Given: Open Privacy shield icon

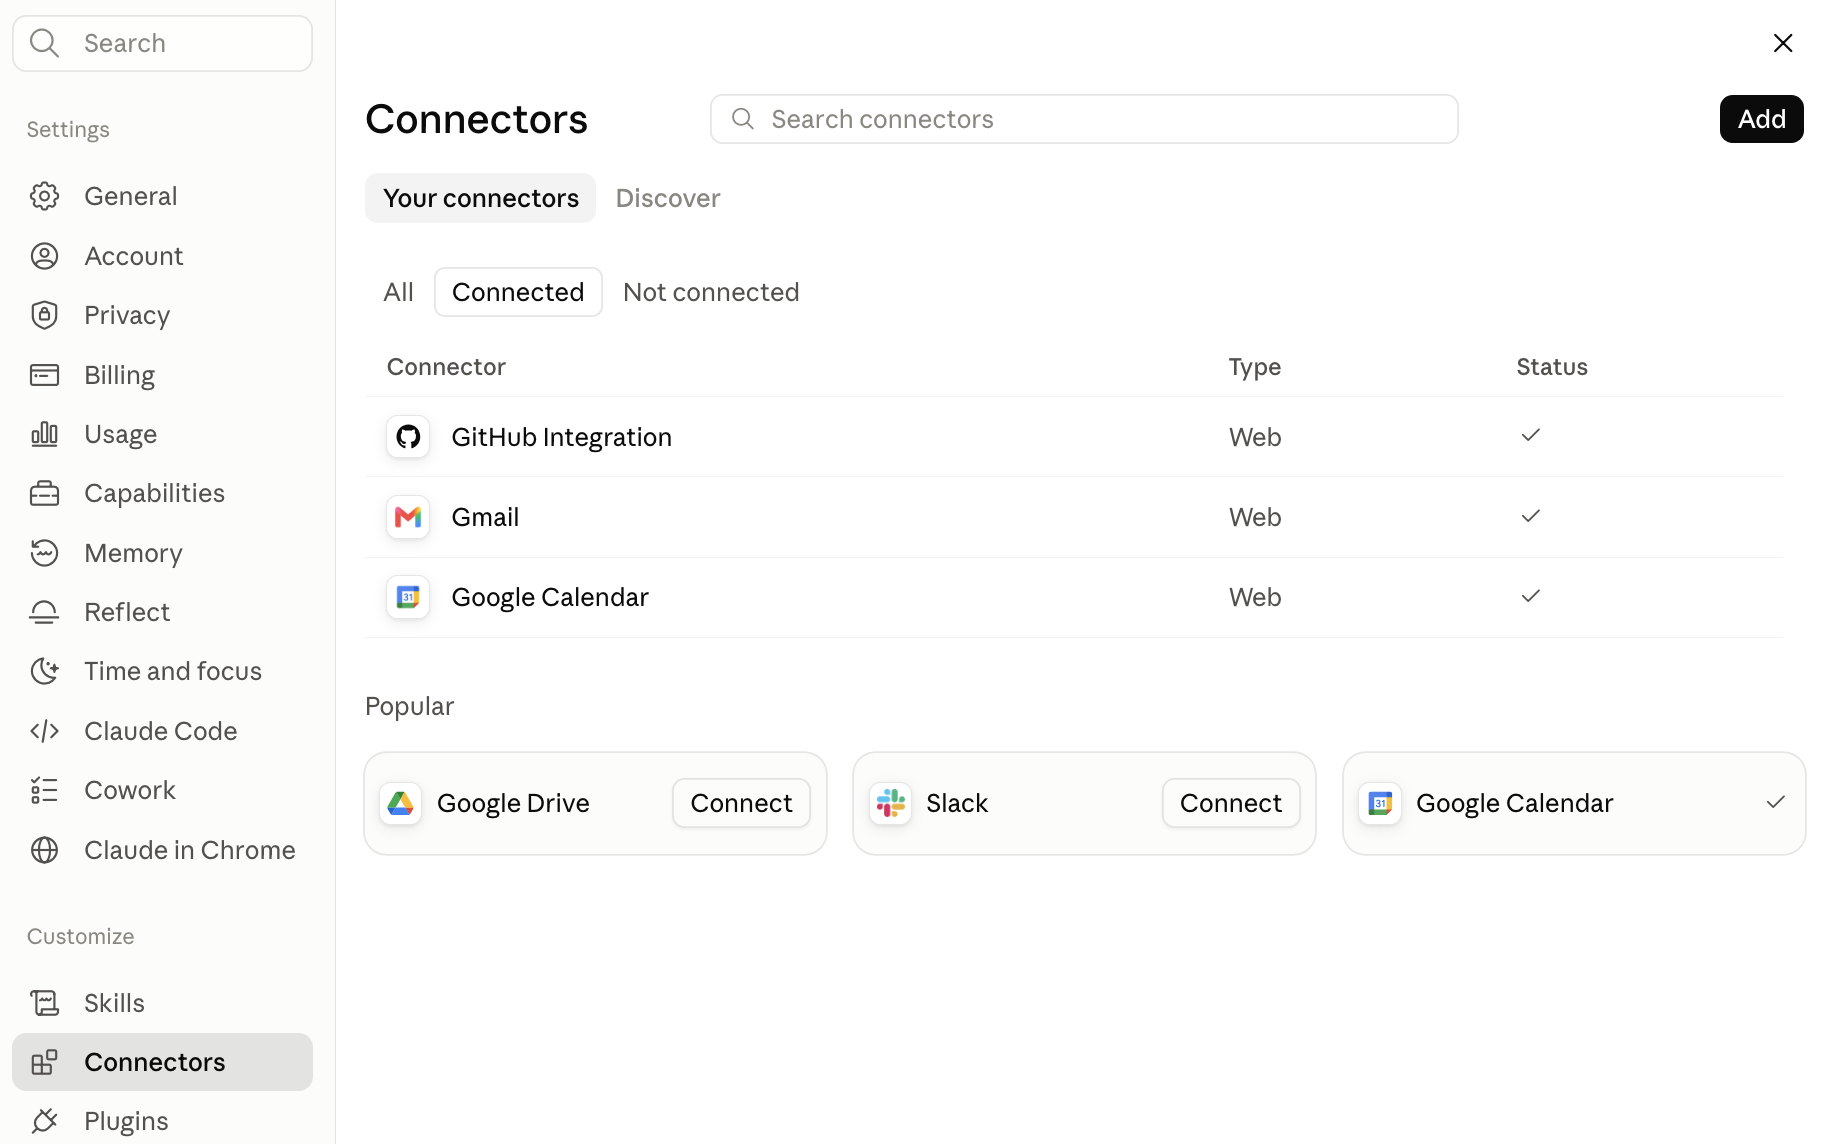Looking at the screenshot, I should click(x=44, y=315).
